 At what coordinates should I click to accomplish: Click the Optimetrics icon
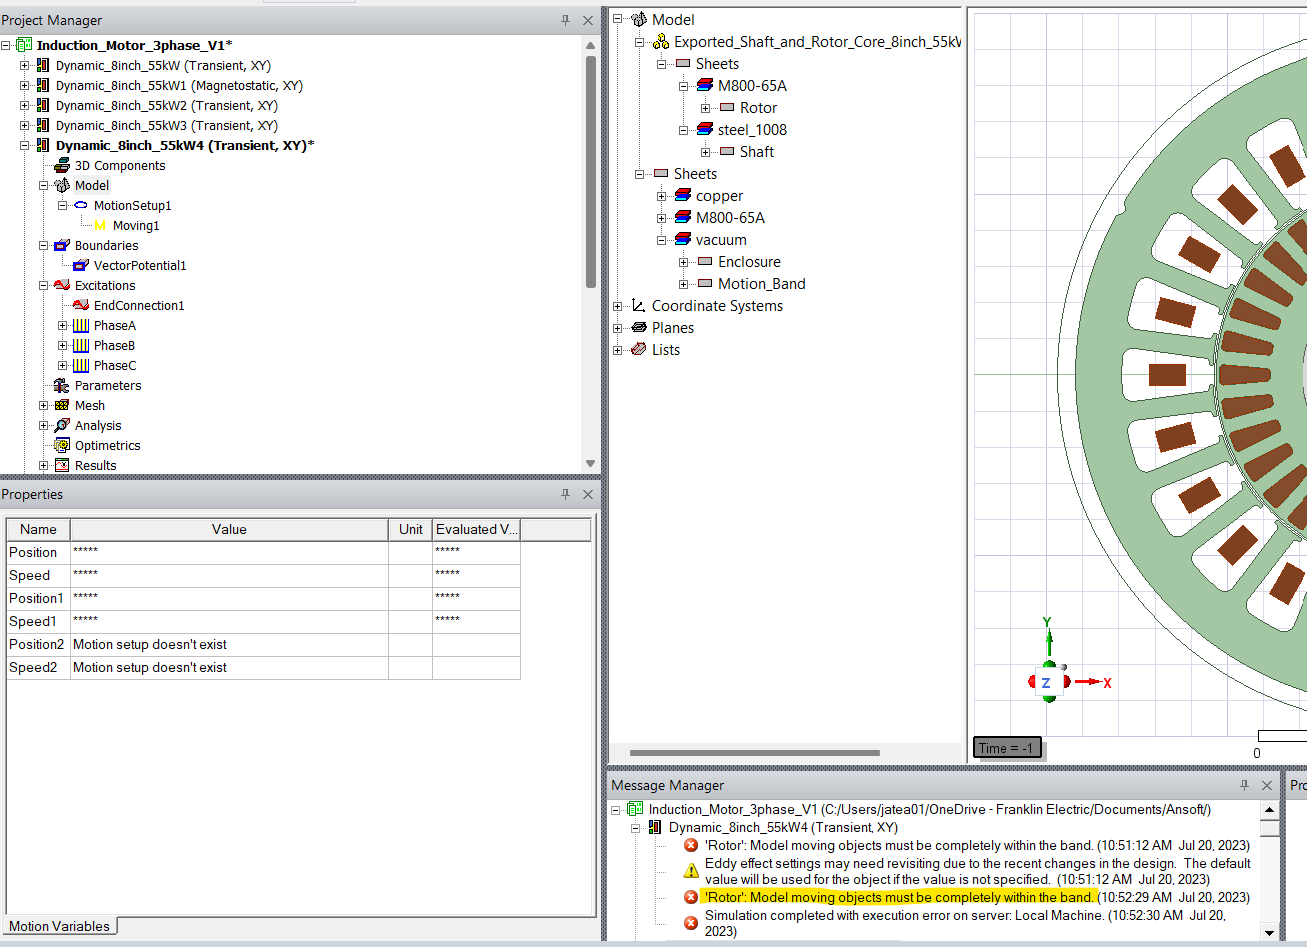pos(62,445)
